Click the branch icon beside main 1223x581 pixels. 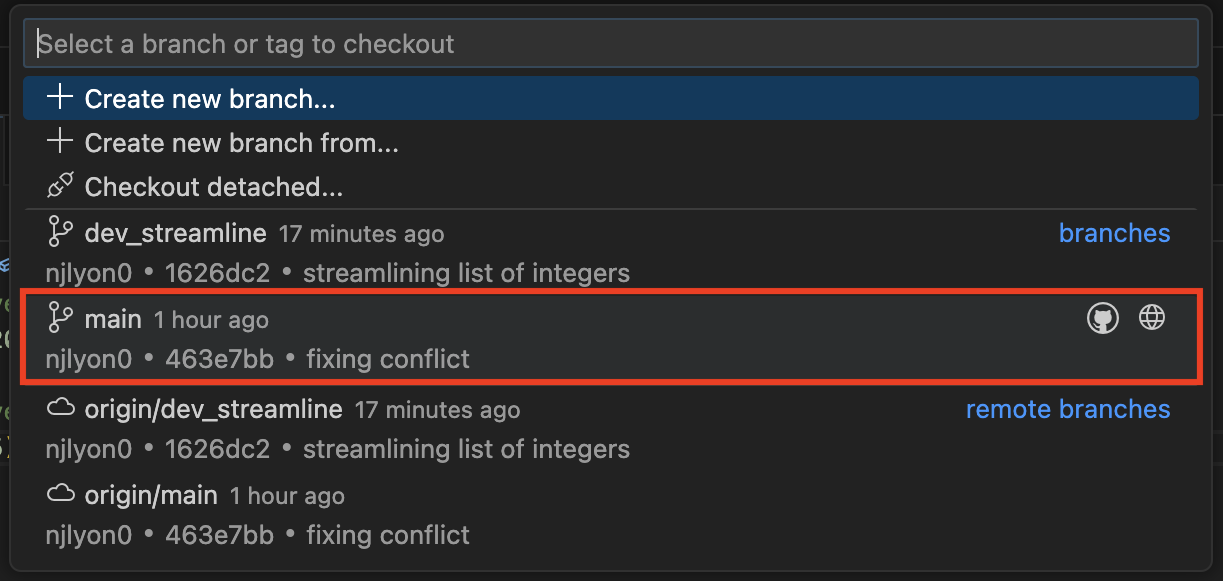click(60, 318)
